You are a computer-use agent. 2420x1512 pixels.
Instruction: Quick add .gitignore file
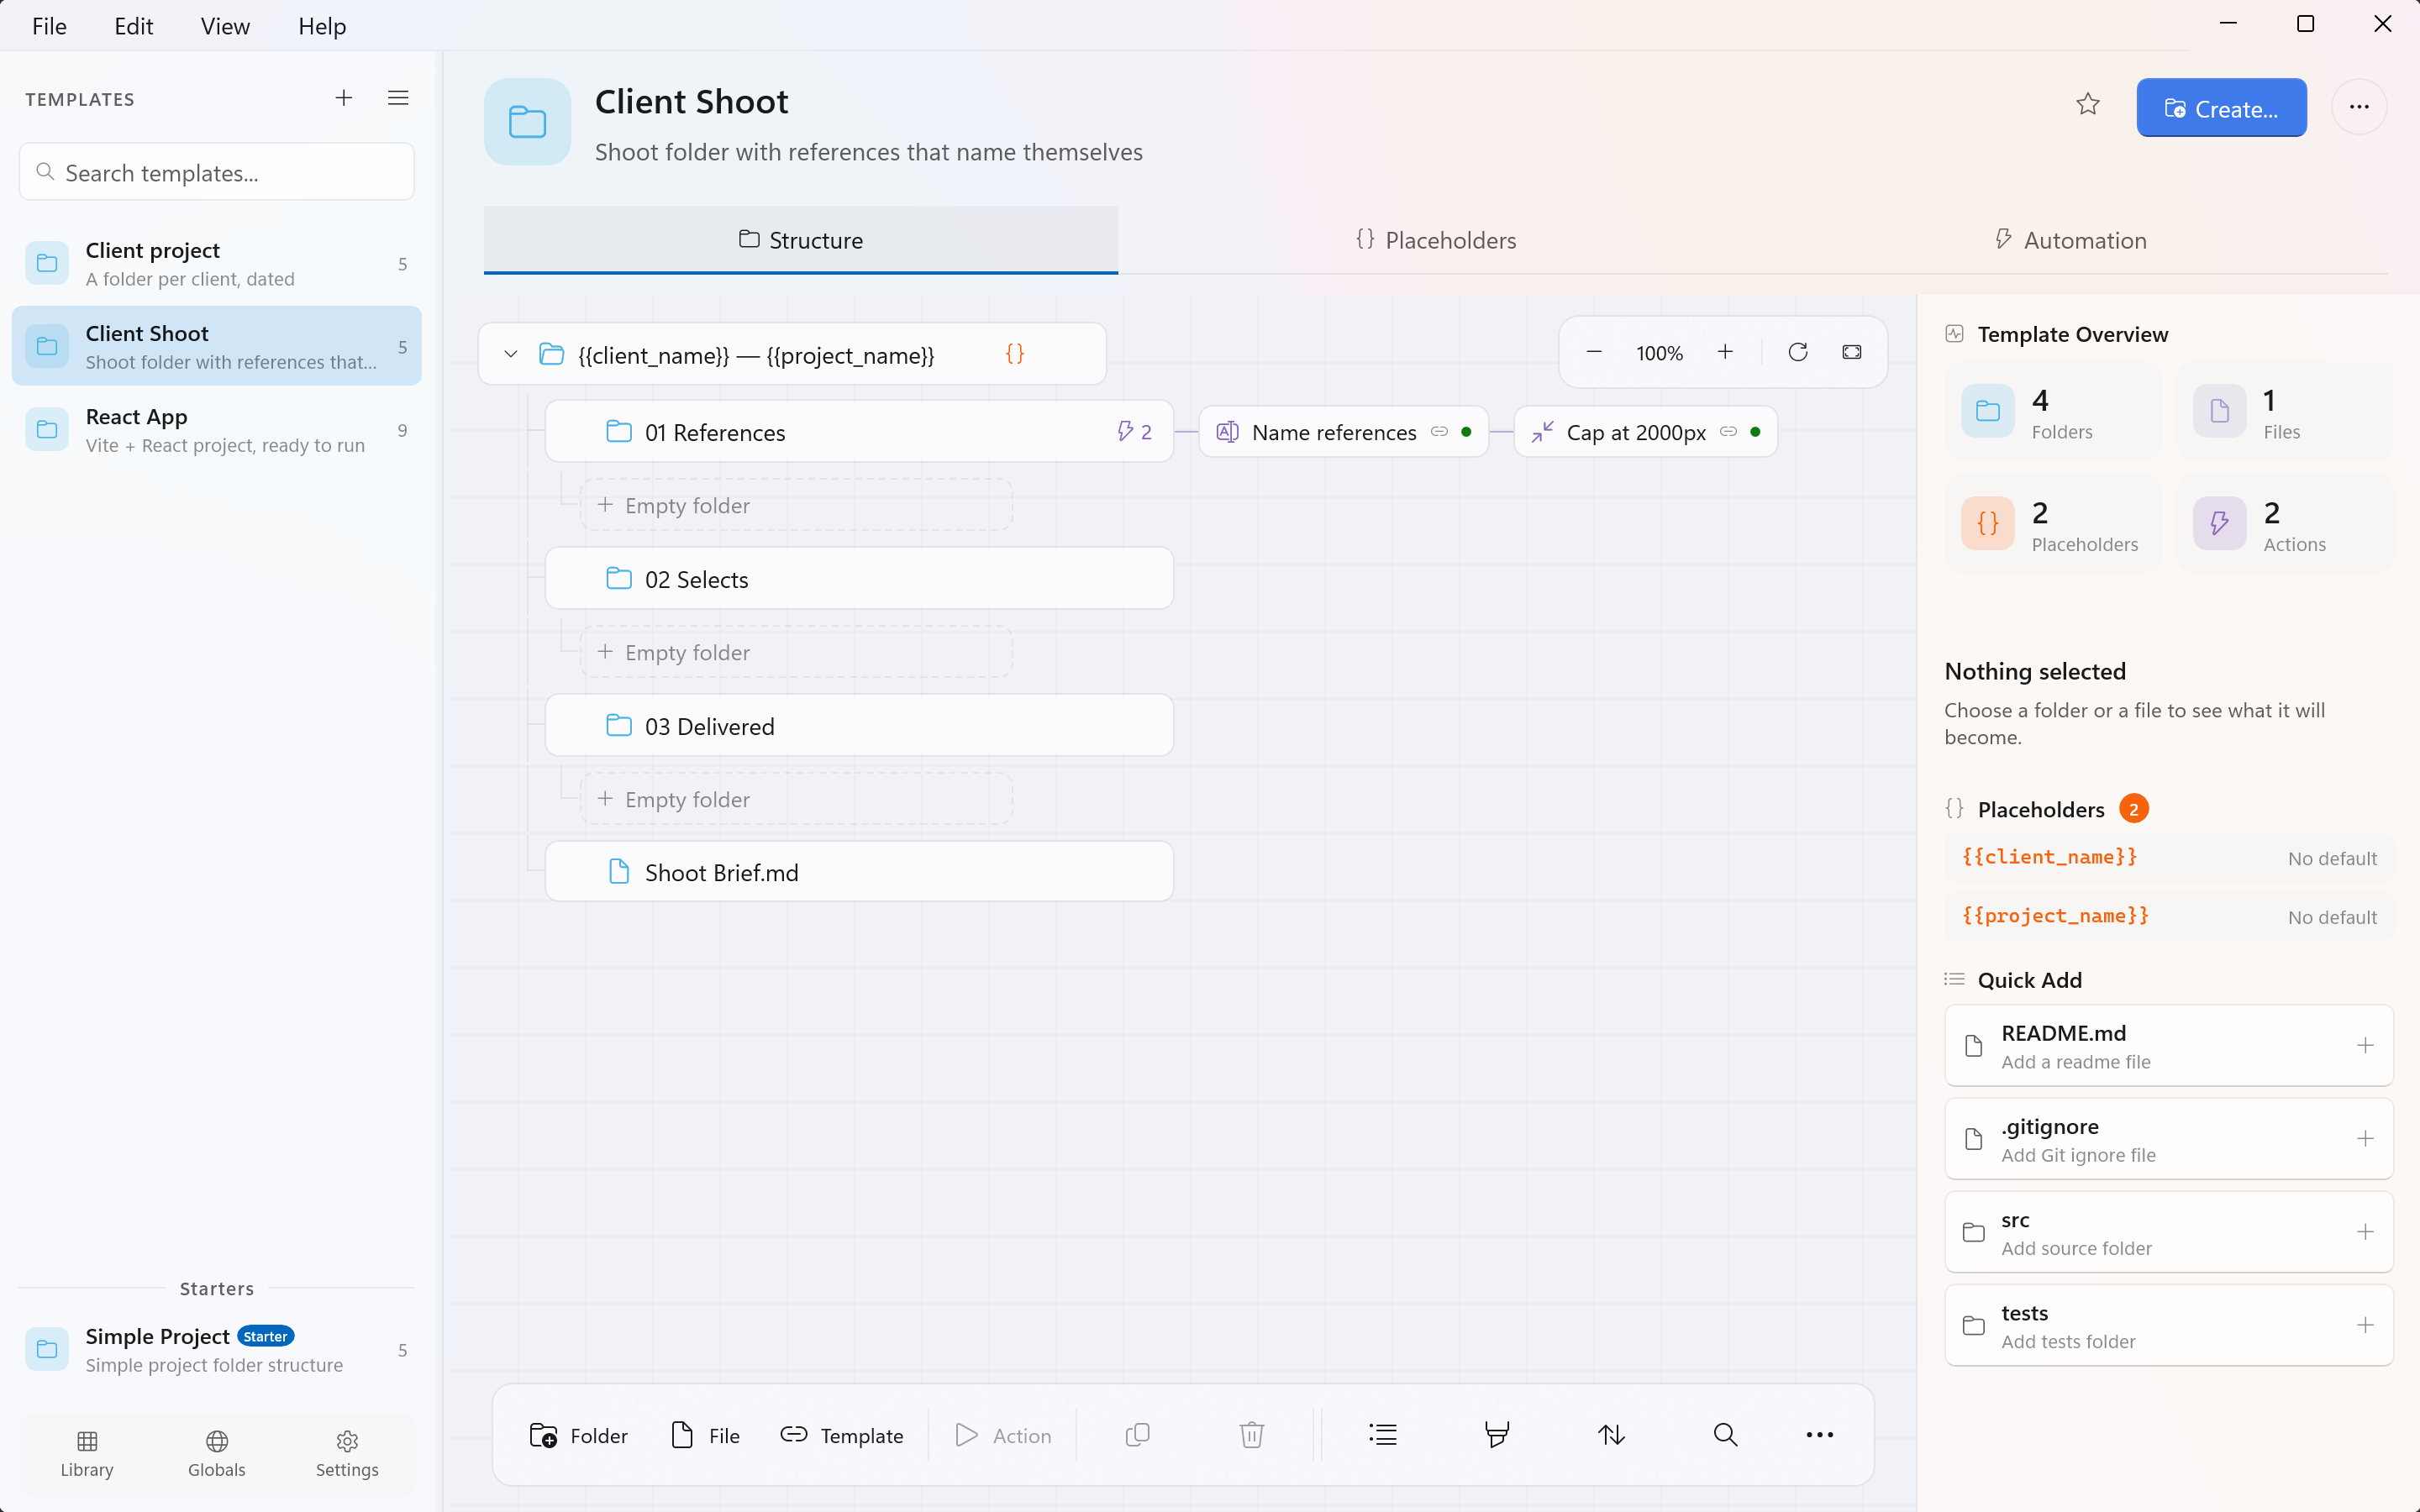point(2168,1139)
